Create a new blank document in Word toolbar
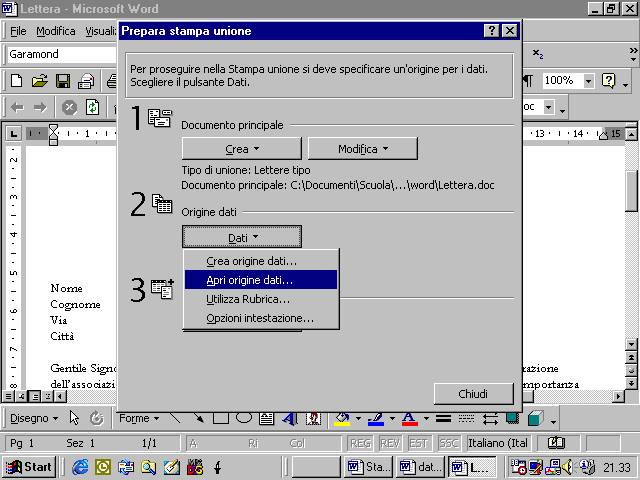Screen dimensions: 640x480 pos(17,80)
